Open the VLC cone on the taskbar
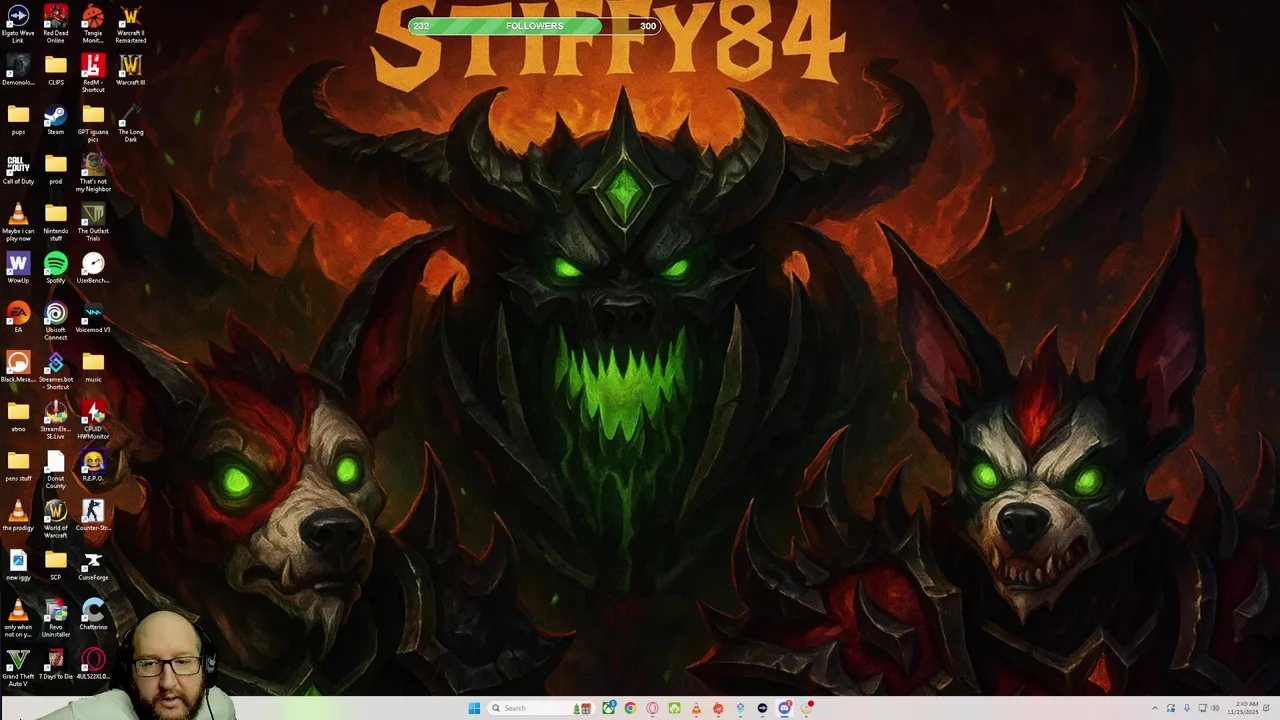 click(696, 708)
